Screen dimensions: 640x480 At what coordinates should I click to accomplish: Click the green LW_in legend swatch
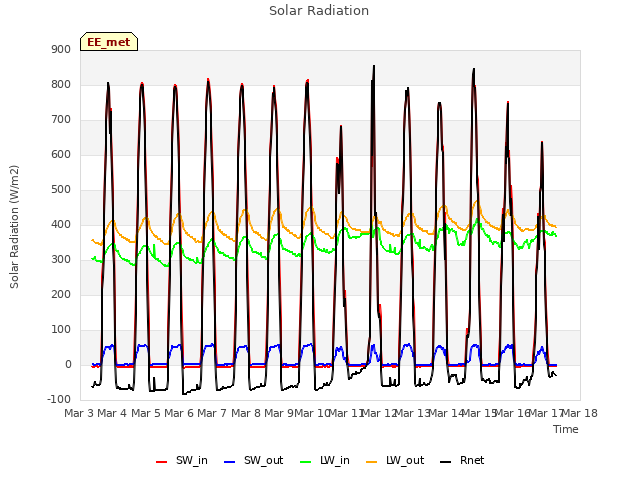[x=305, y=462]
